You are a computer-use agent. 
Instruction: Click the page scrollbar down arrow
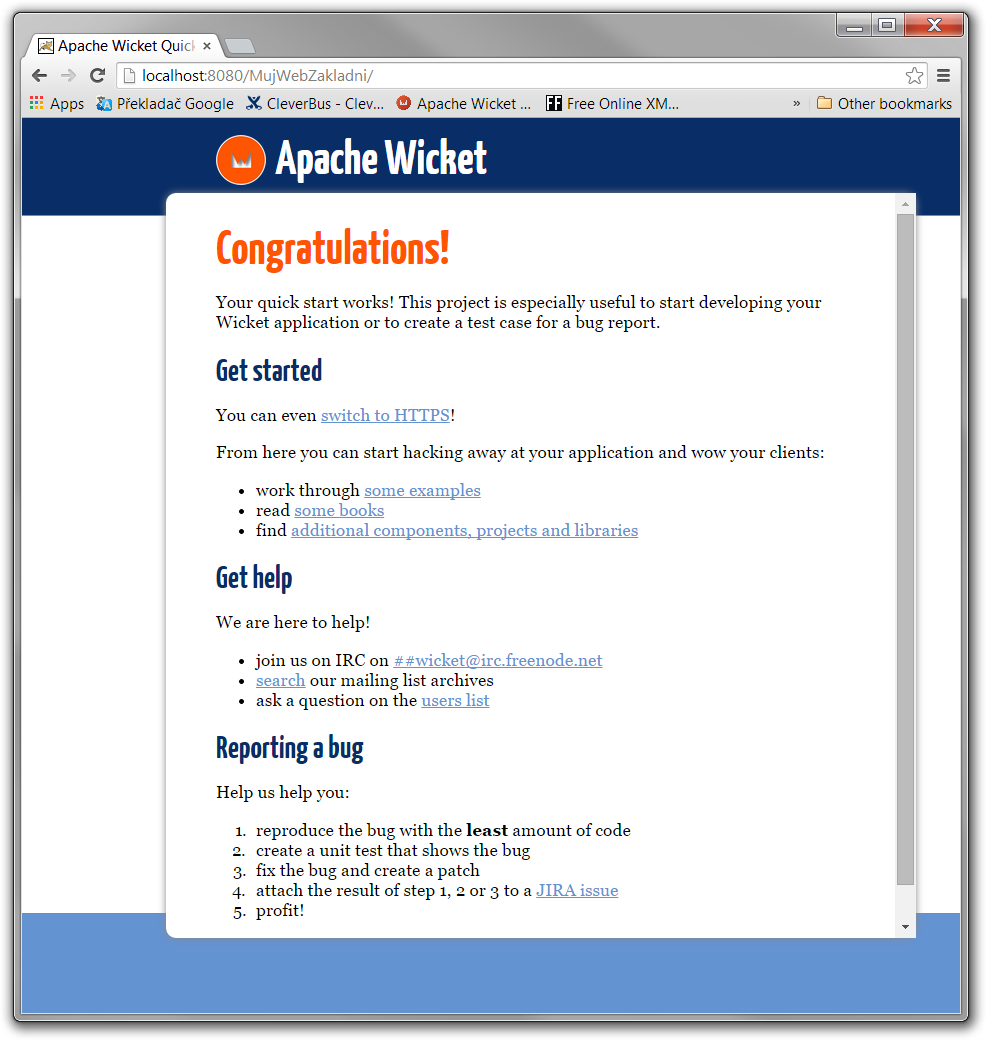coord(905,927)
